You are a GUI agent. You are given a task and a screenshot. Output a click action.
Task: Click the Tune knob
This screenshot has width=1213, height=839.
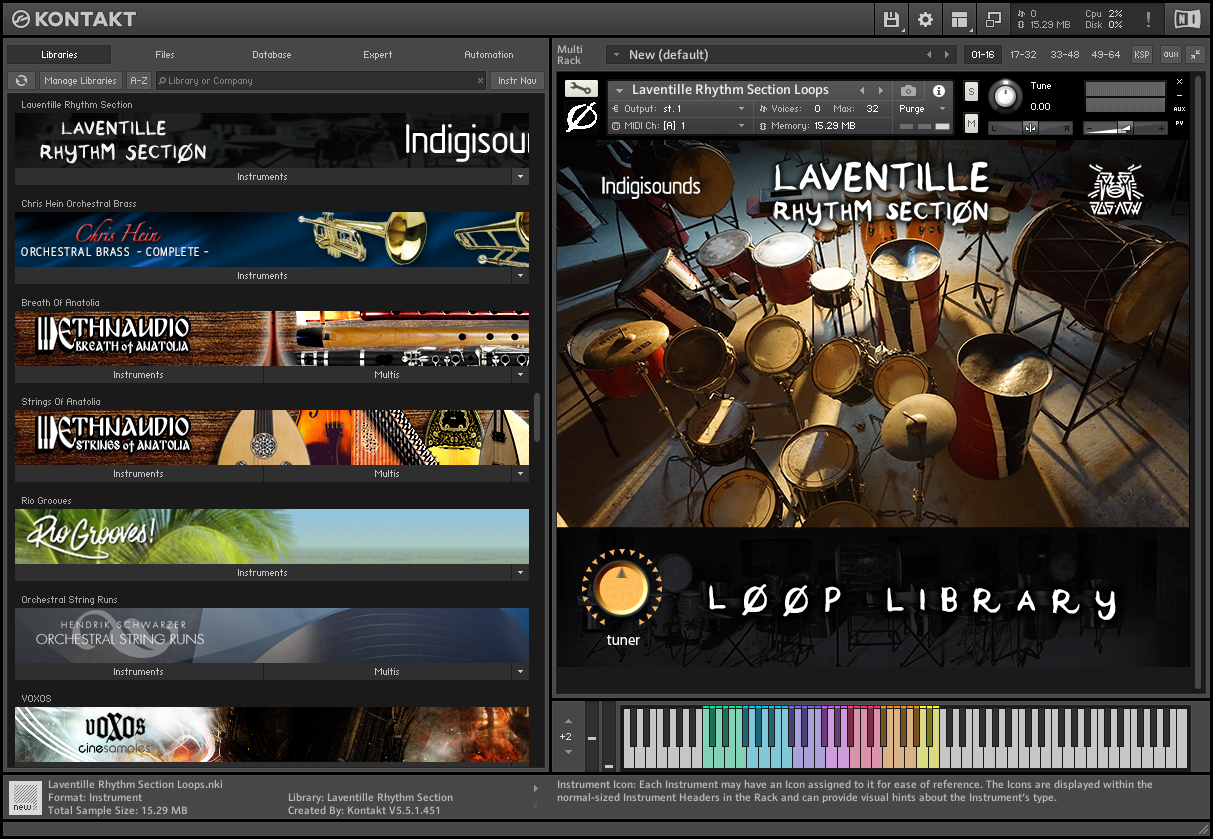[x=1007, y=96]
